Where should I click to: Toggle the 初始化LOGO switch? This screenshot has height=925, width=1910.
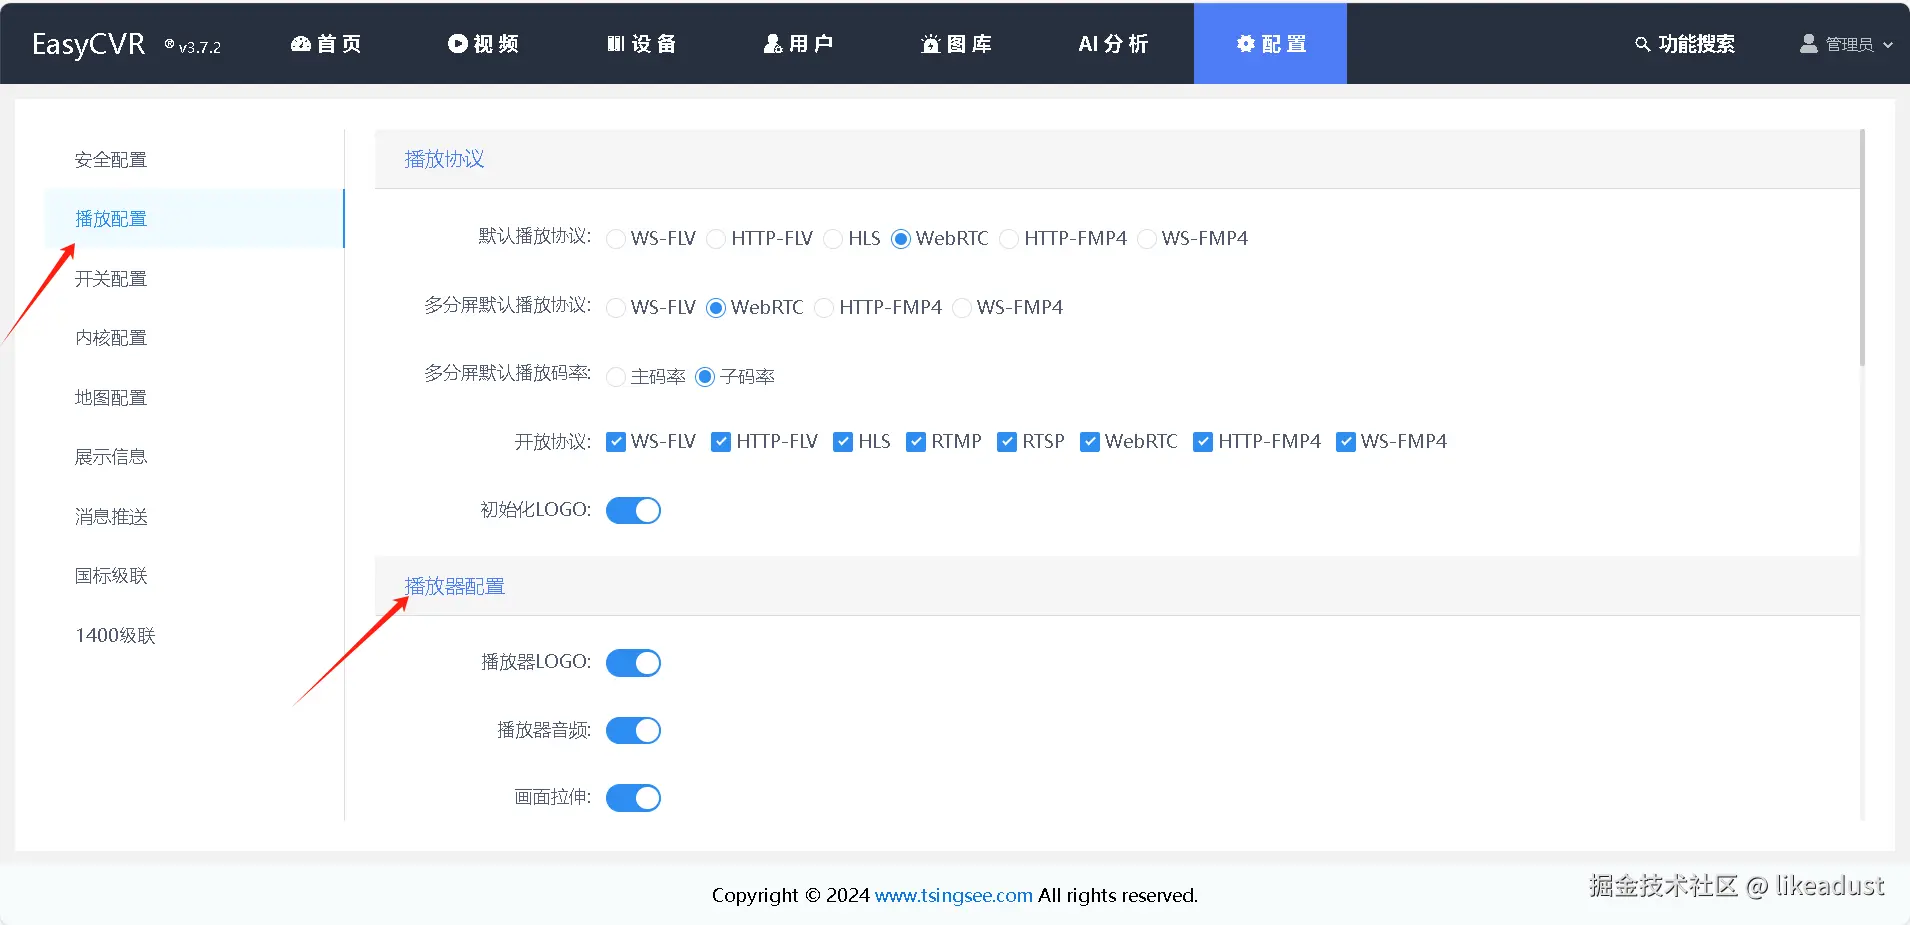[633, 510]
